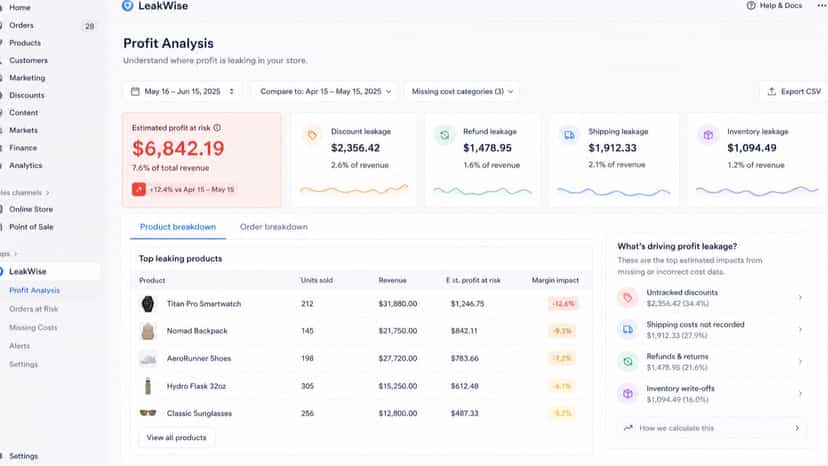Open LeakWise Settings sub-page

tap(23, 365)
